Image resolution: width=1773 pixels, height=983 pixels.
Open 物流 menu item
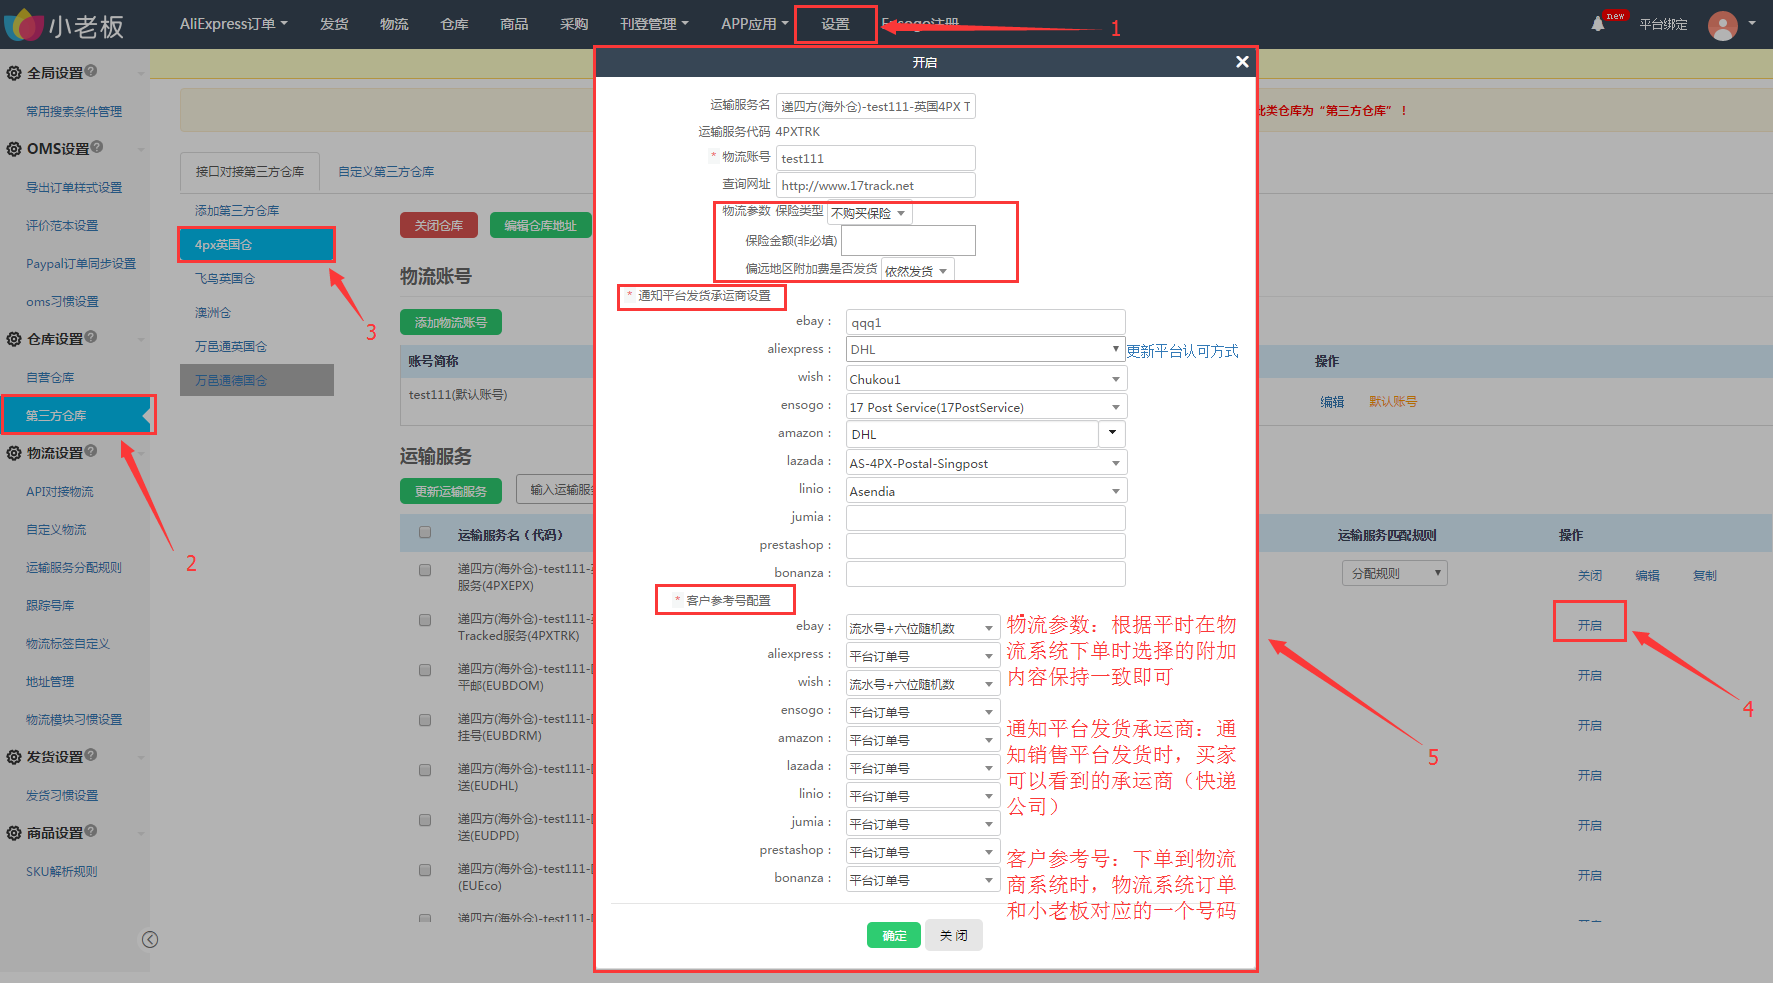point(394,24)
